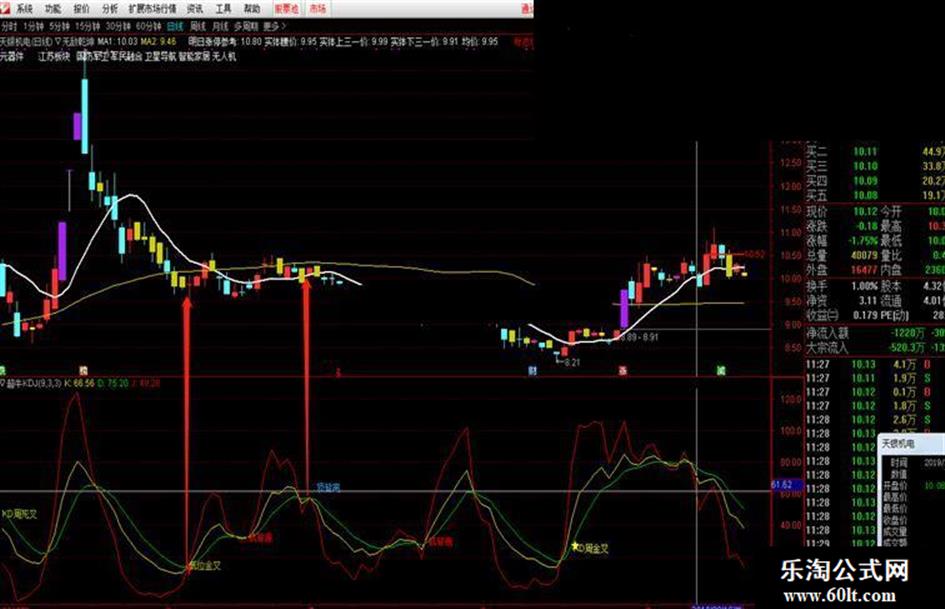Click the blue 财 marker under the chart
Viewport: 945px width, 609px height.
click(532, 371)
